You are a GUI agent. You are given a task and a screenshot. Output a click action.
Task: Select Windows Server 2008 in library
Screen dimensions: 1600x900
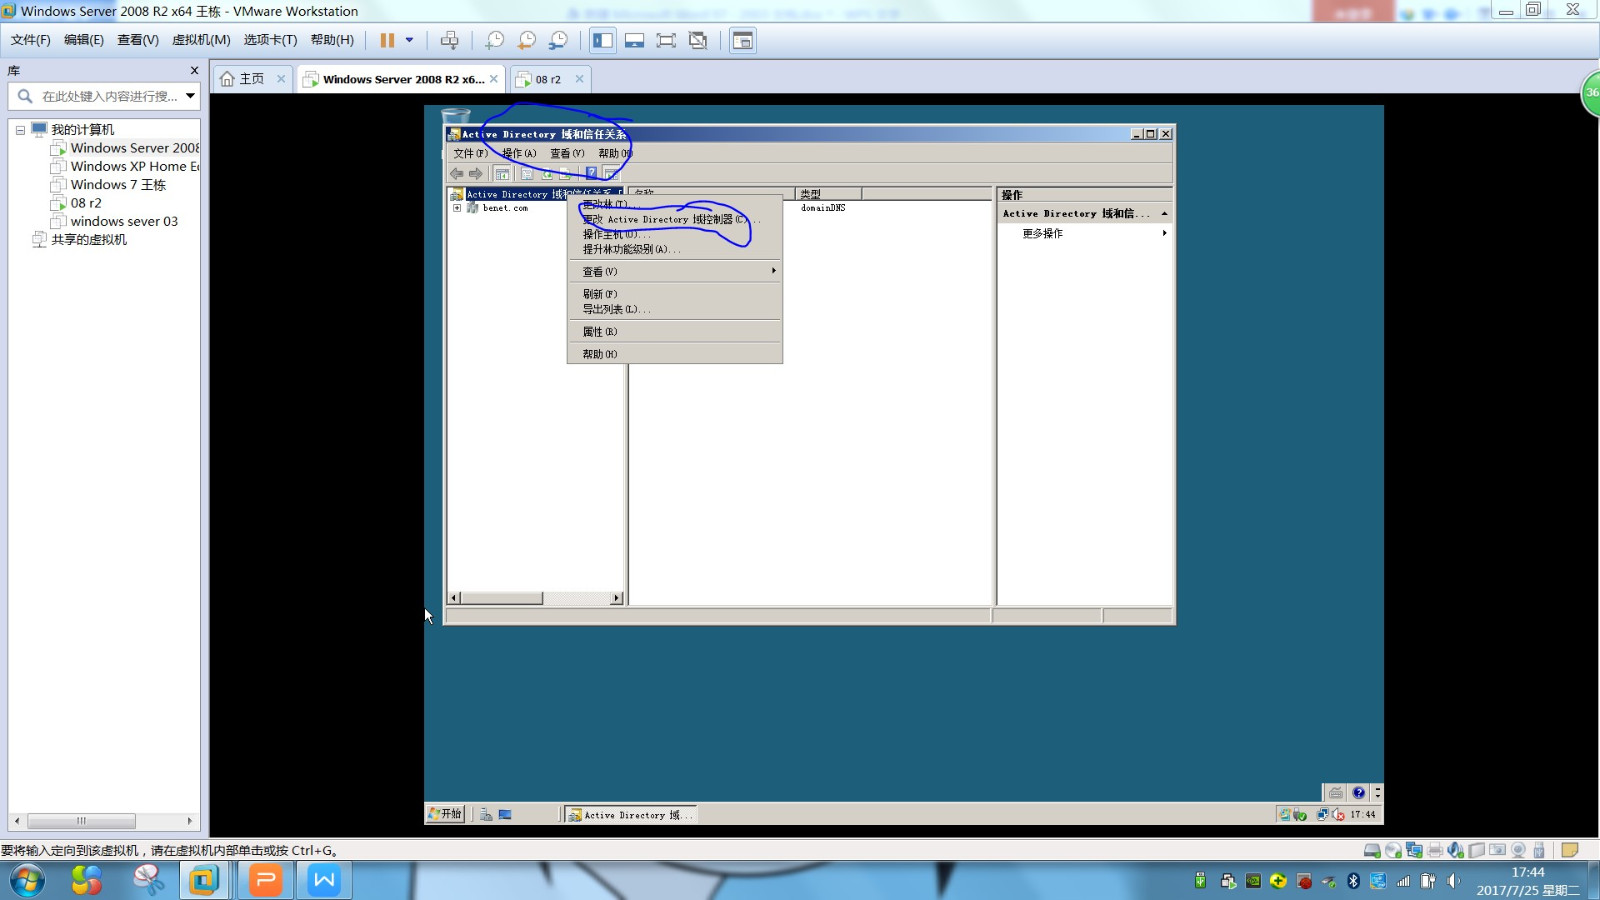coord(126,148)
